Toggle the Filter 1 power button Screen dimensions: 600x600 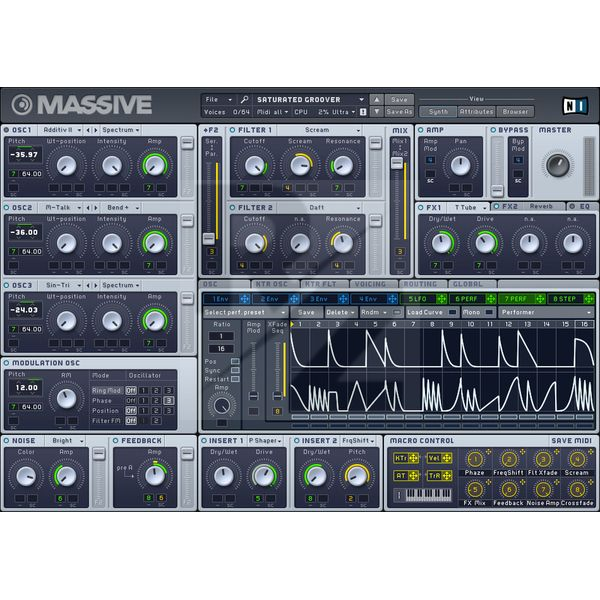(x=232, y=130)
